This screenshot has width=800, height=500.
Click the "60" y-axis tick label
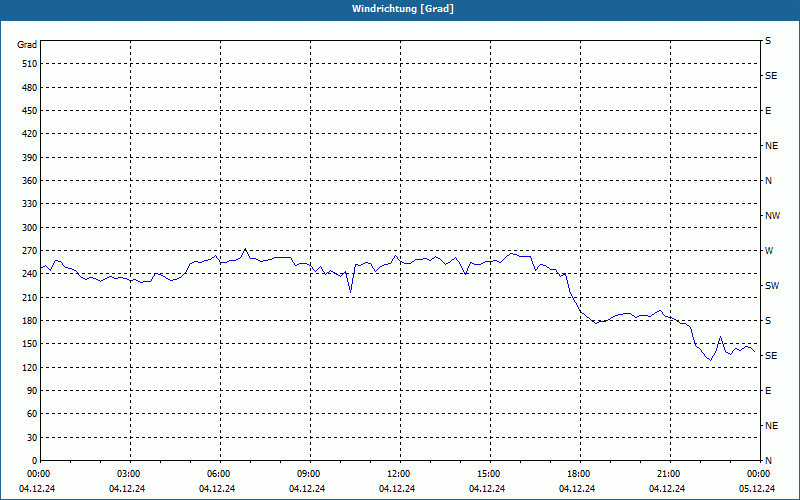pos(32,414)
